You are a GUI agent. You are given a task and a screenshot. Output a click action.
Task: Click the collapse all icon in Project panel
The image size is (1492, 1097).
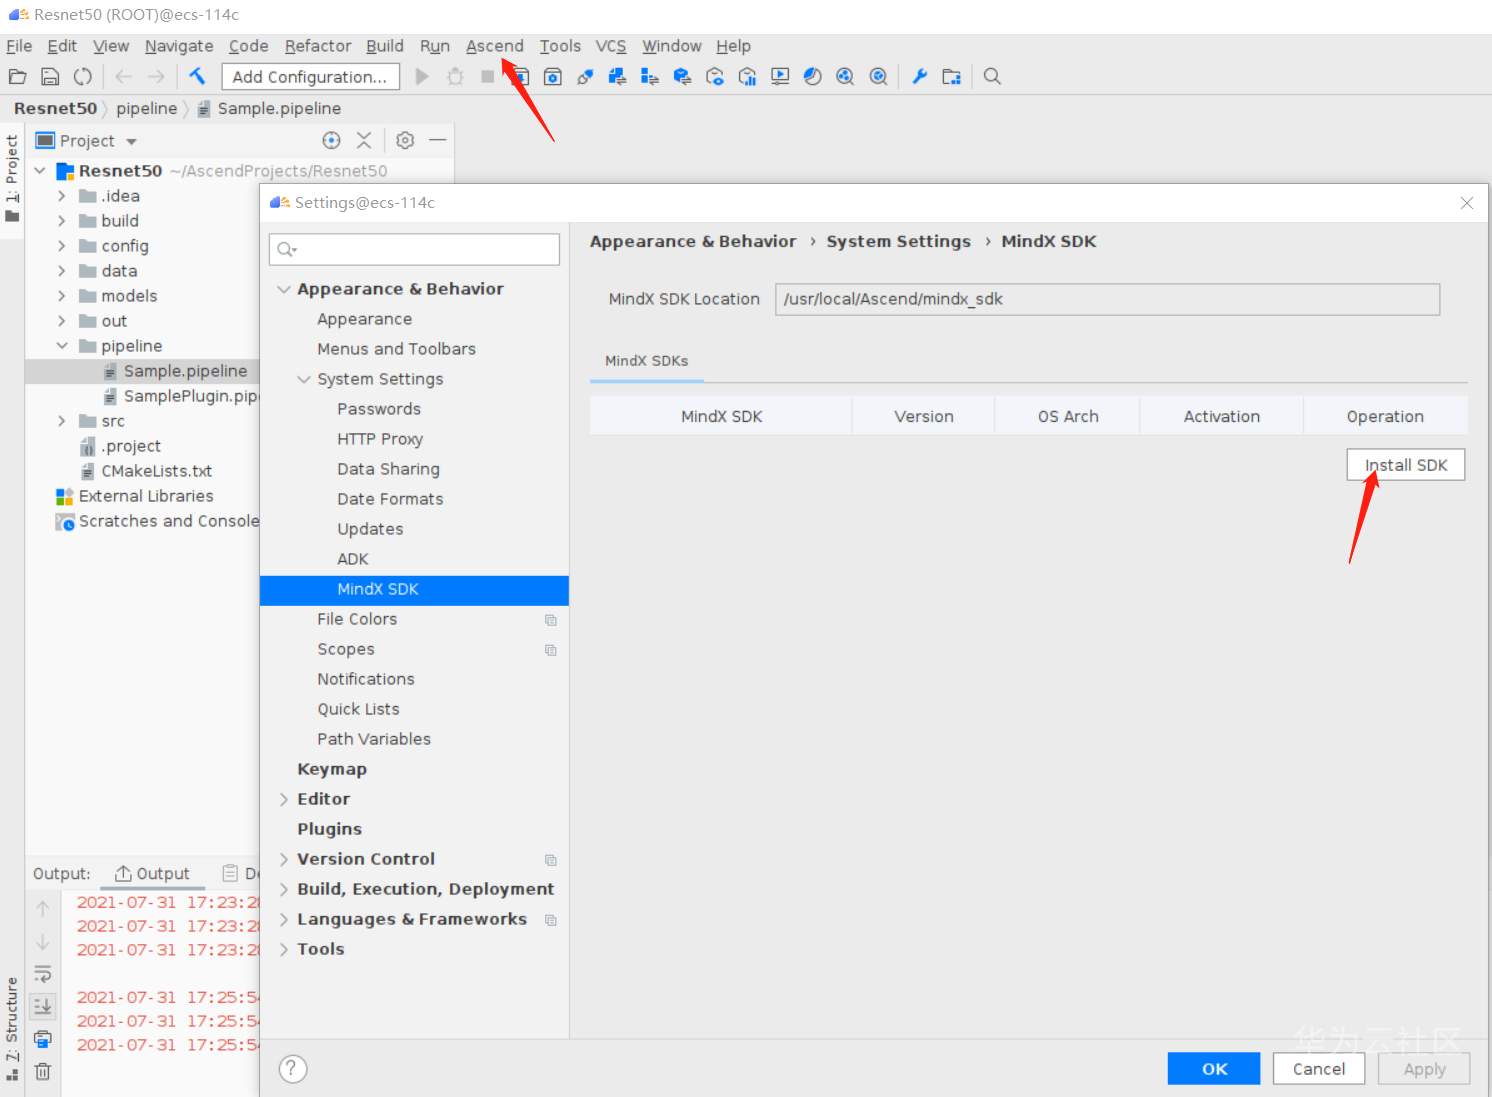(364, 140)
